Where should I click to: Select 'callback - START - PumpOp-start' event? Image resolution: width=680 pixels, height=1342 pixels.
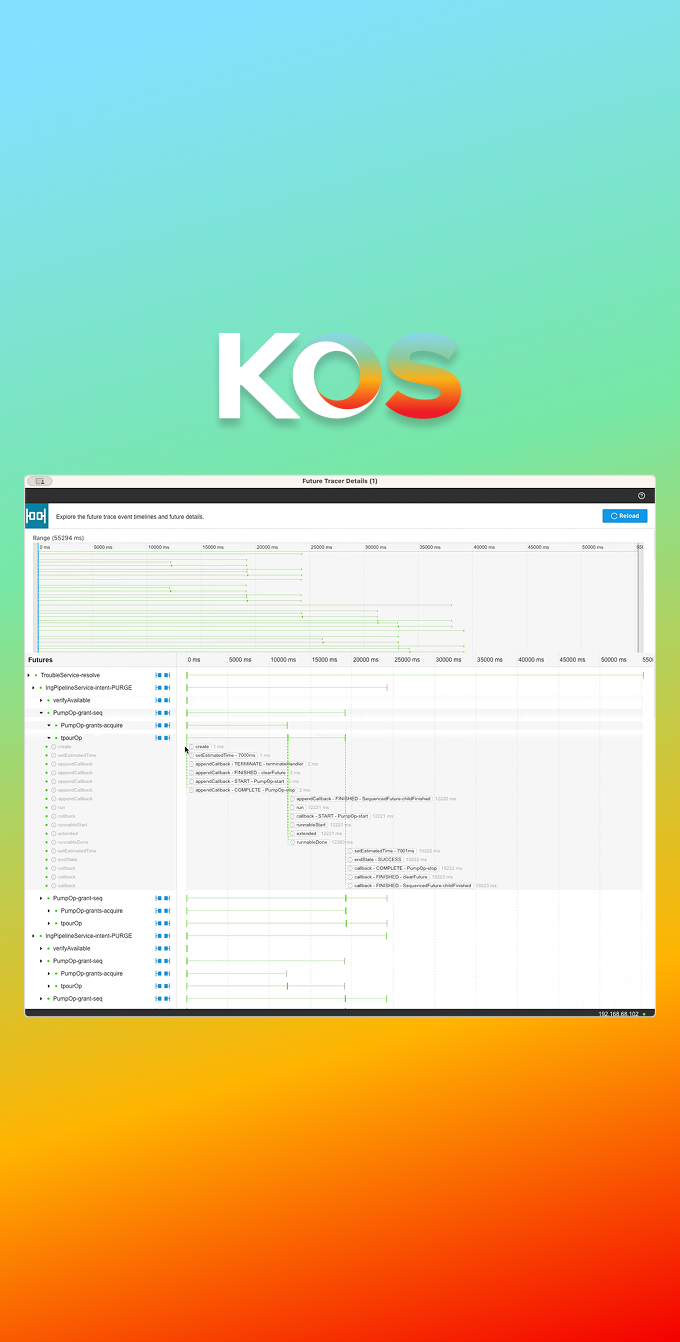click(x=332, y=816)
